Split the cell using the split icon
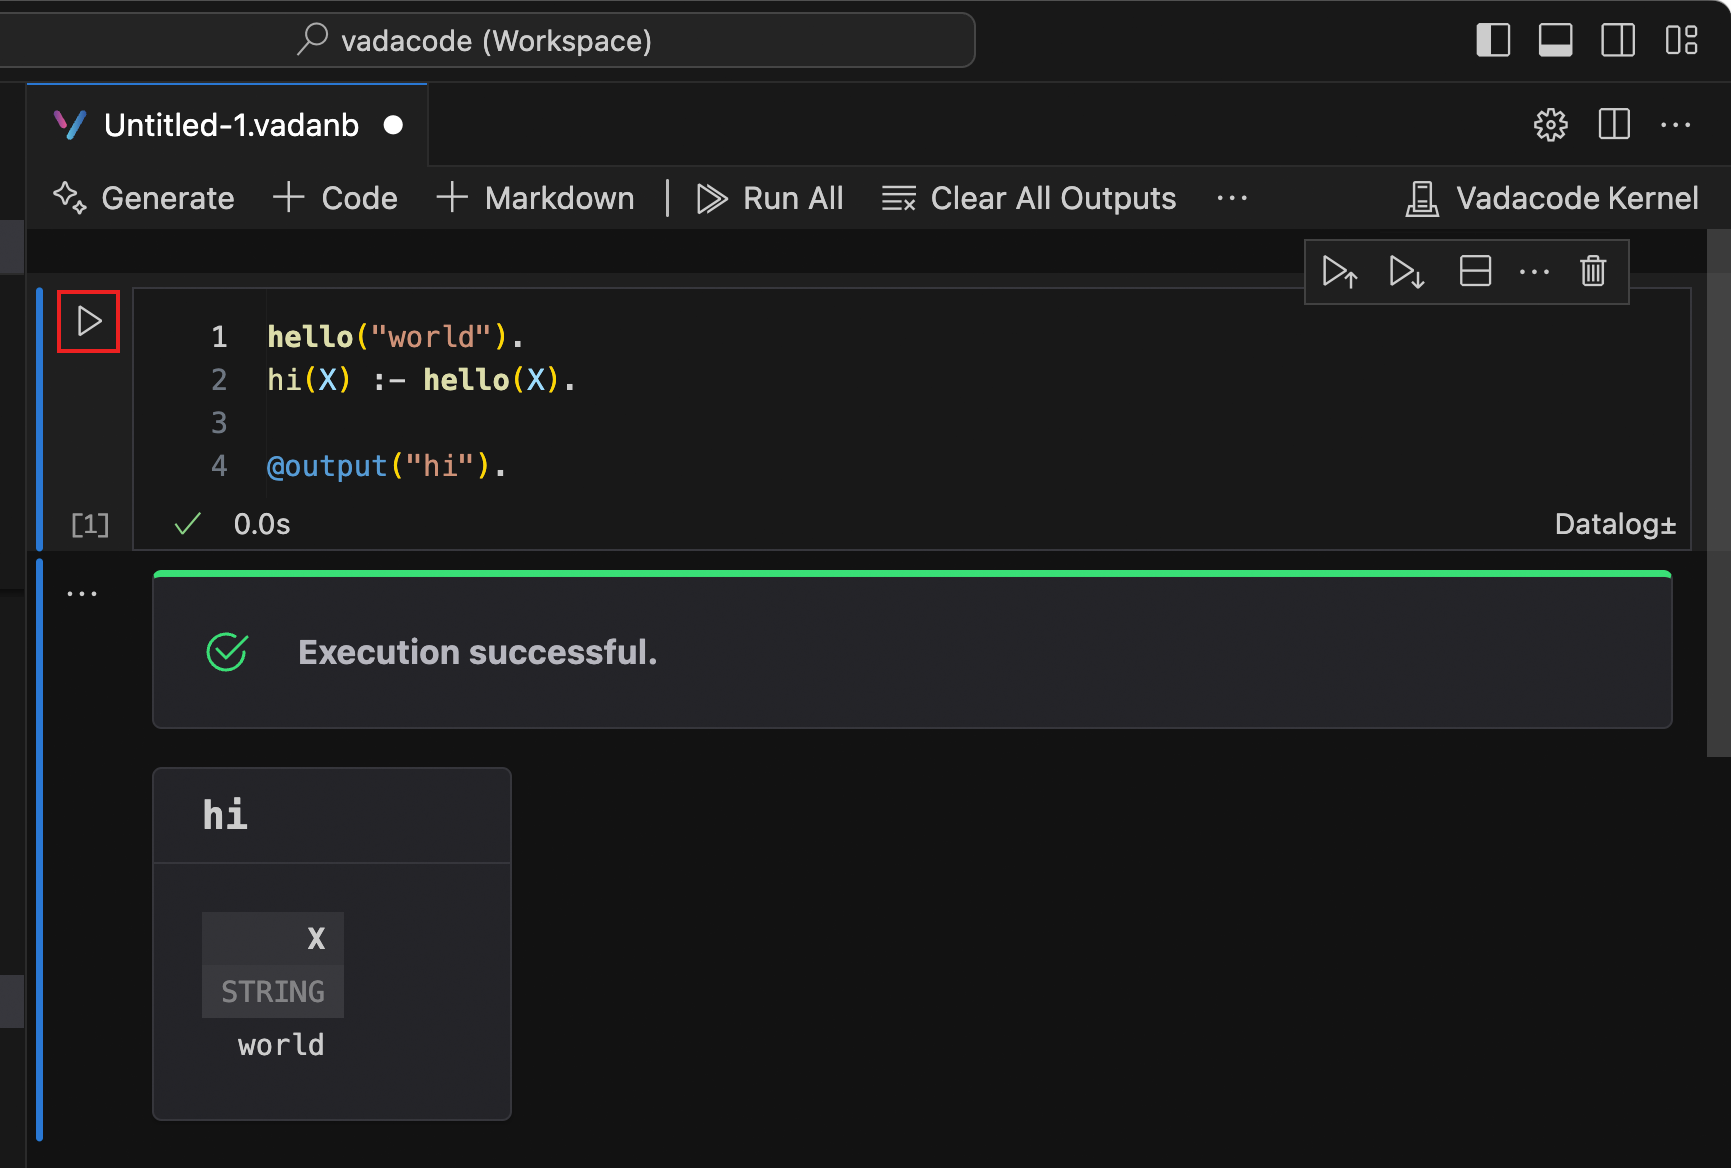The height and width of the screenshot is (1168, 1731). [1475, 271]
